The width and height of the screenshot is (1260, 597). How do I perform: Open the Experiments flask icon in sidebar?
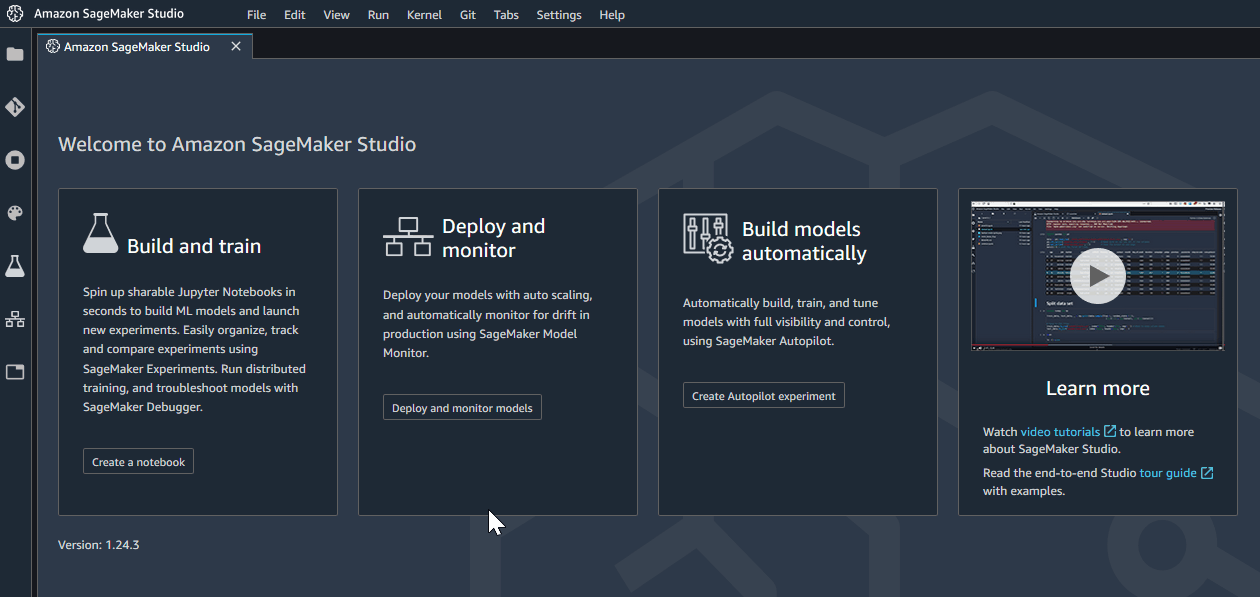(15, 266)
